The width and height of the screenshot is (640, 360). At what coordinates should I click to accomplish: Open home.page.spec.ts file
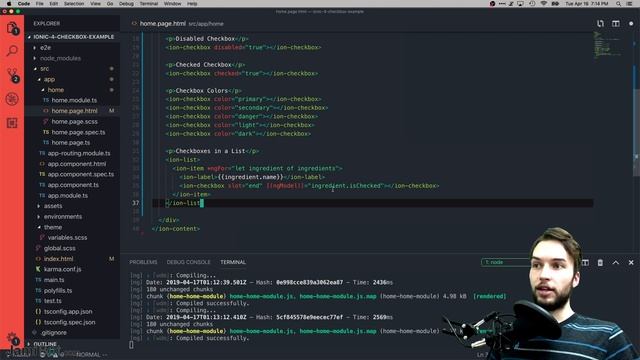click(x=78, y=132)
